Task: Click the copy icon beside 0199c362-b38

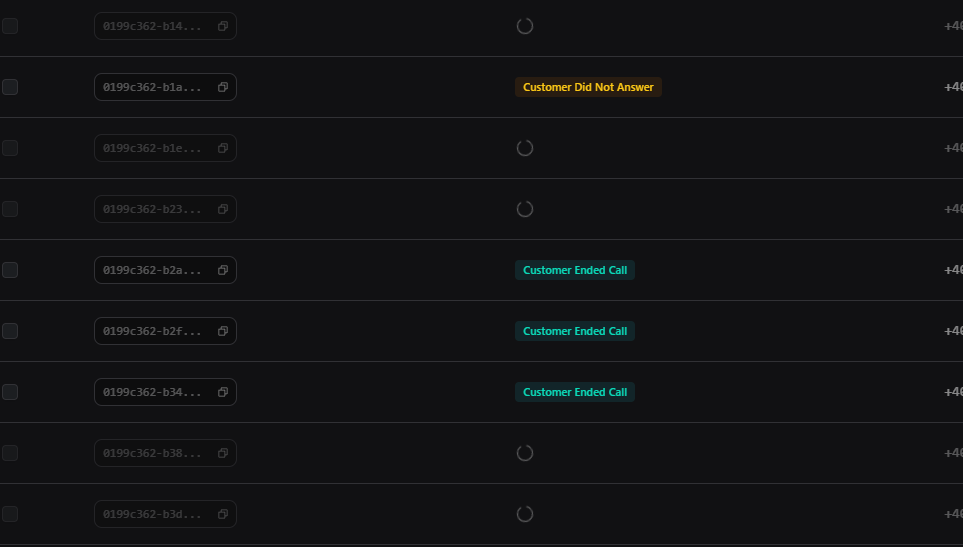Action: coord(223,453)
